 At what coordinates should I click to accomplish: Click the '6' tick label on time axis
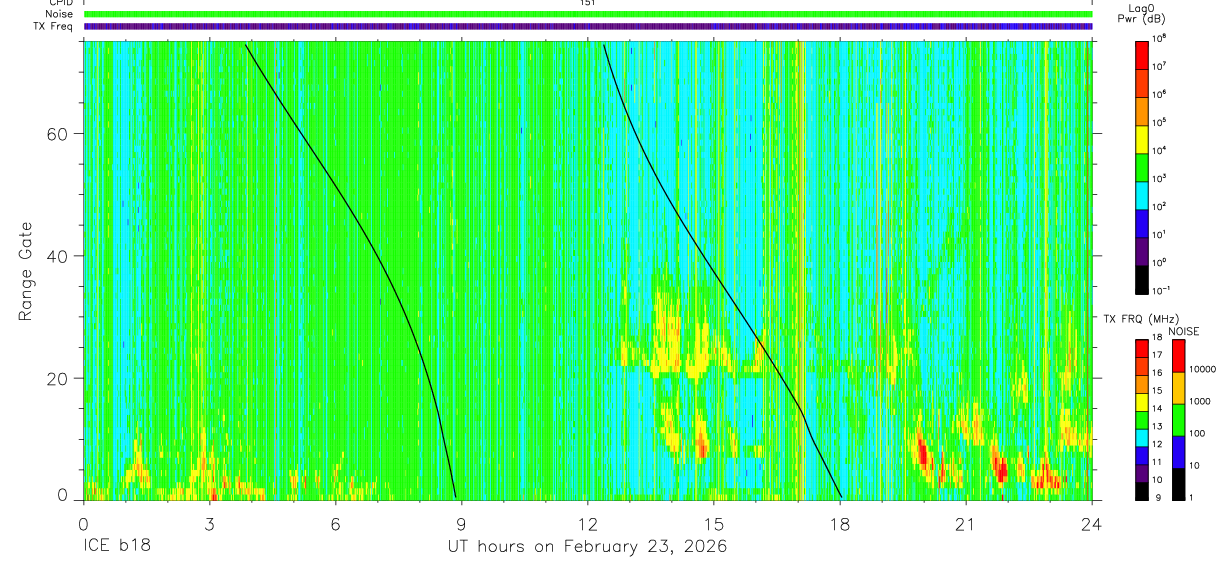tap(336, 523)
